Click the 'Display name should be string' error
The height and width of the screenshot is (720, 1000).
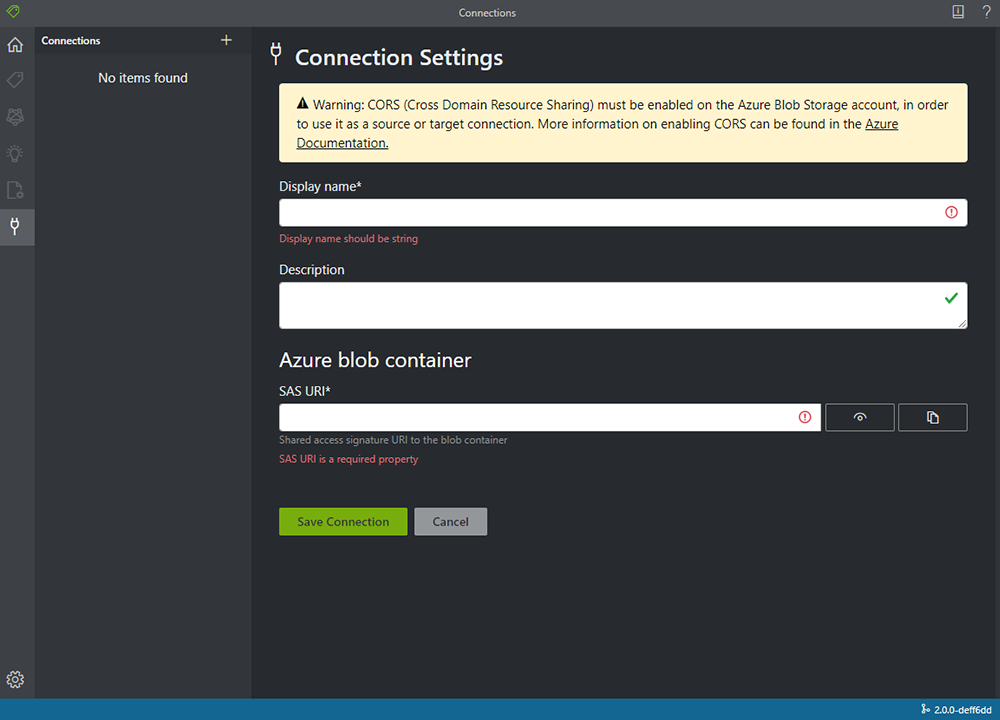[x=348, y=239]
